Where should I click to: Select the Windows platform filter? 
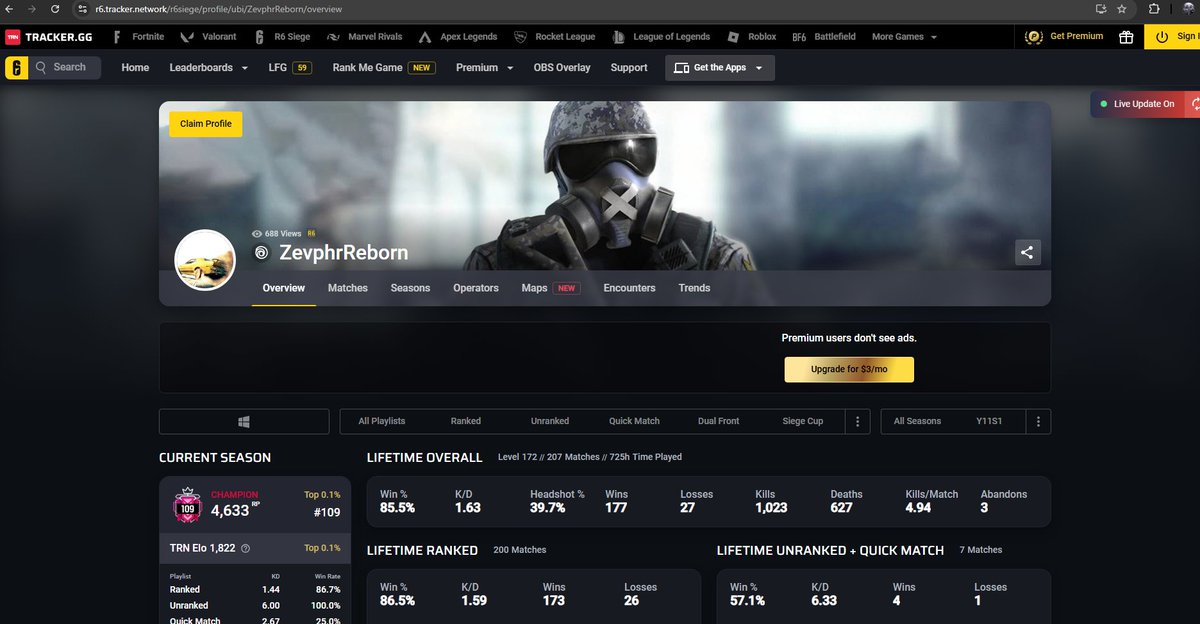pyautogui.click(x=244, y=421)
